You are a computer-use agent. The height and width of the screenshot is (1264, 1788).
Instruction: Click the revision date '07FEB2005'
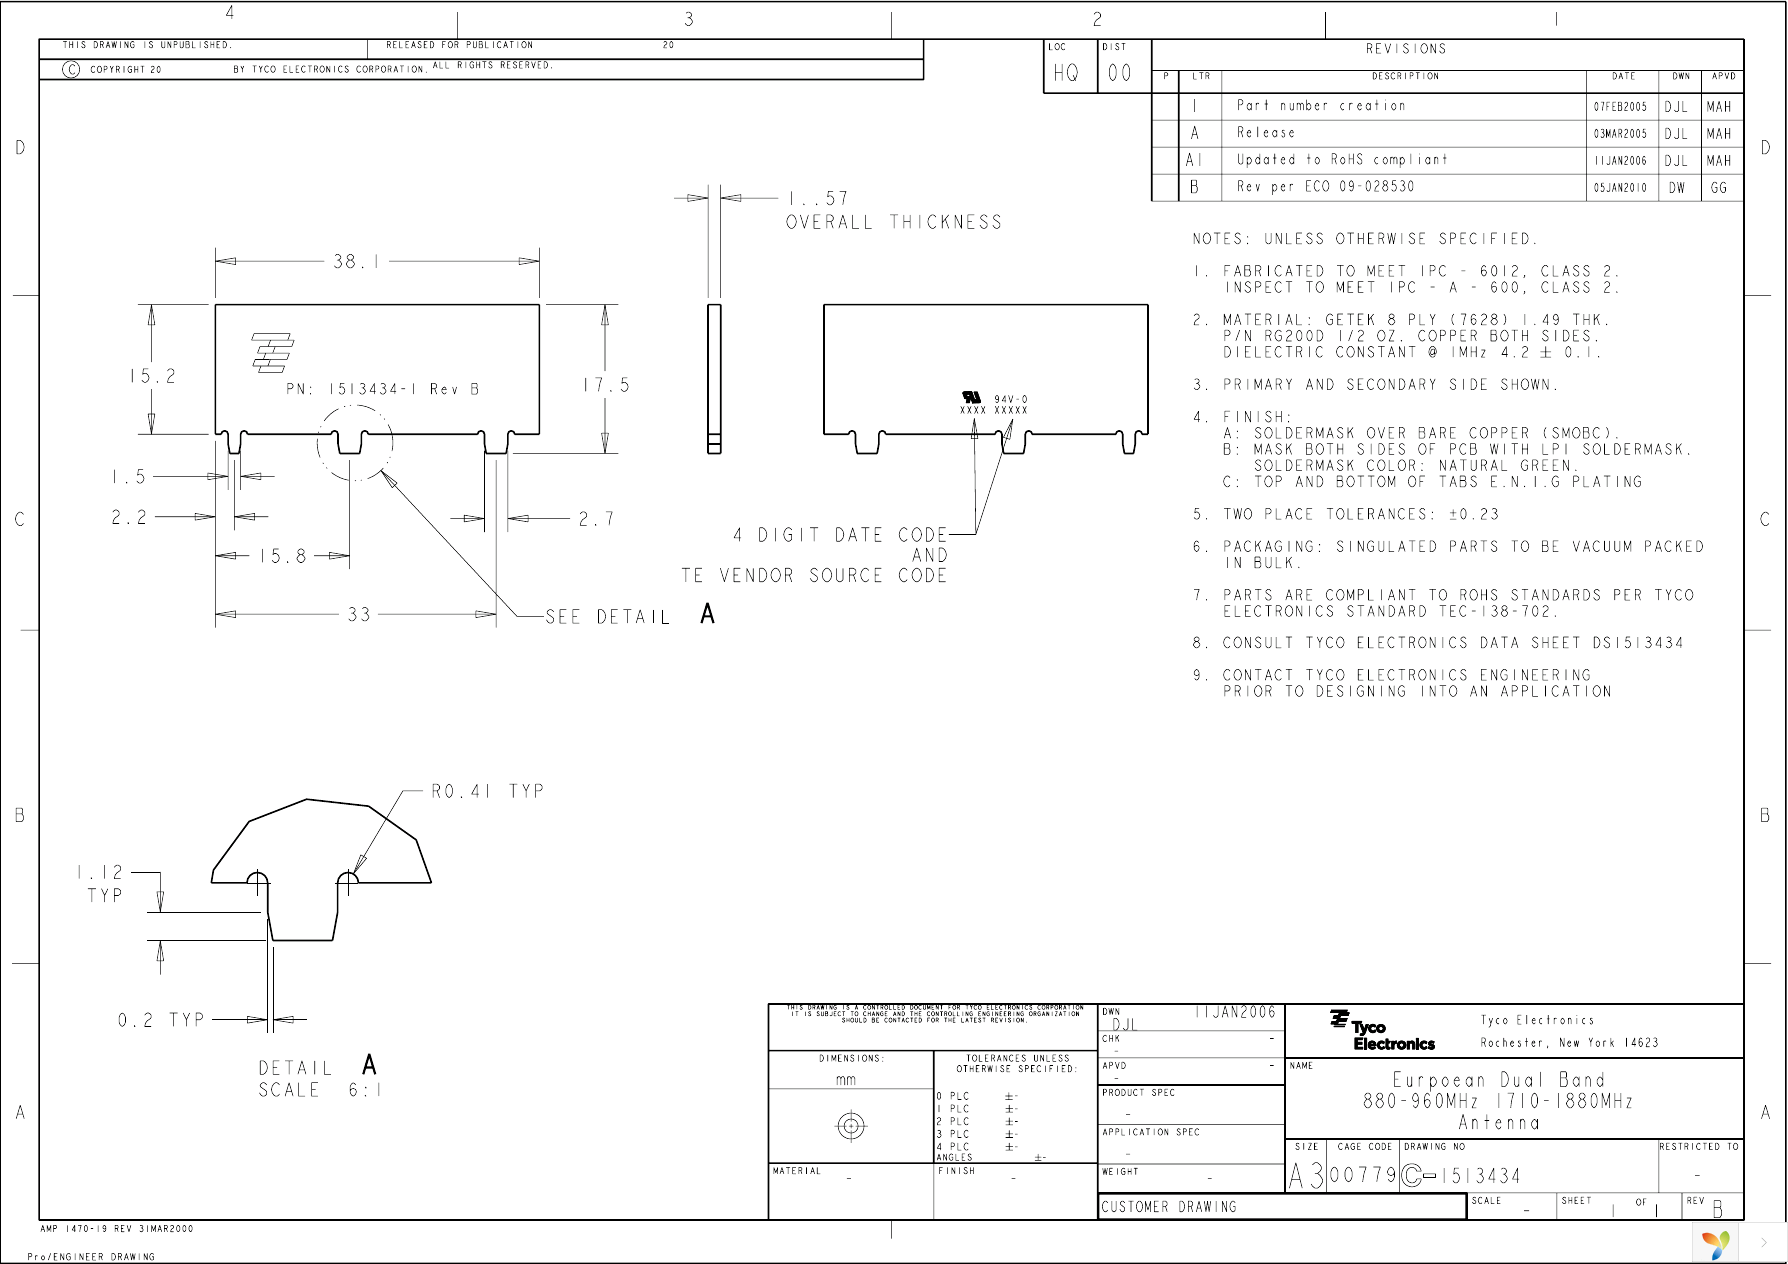pos(1620,107)
